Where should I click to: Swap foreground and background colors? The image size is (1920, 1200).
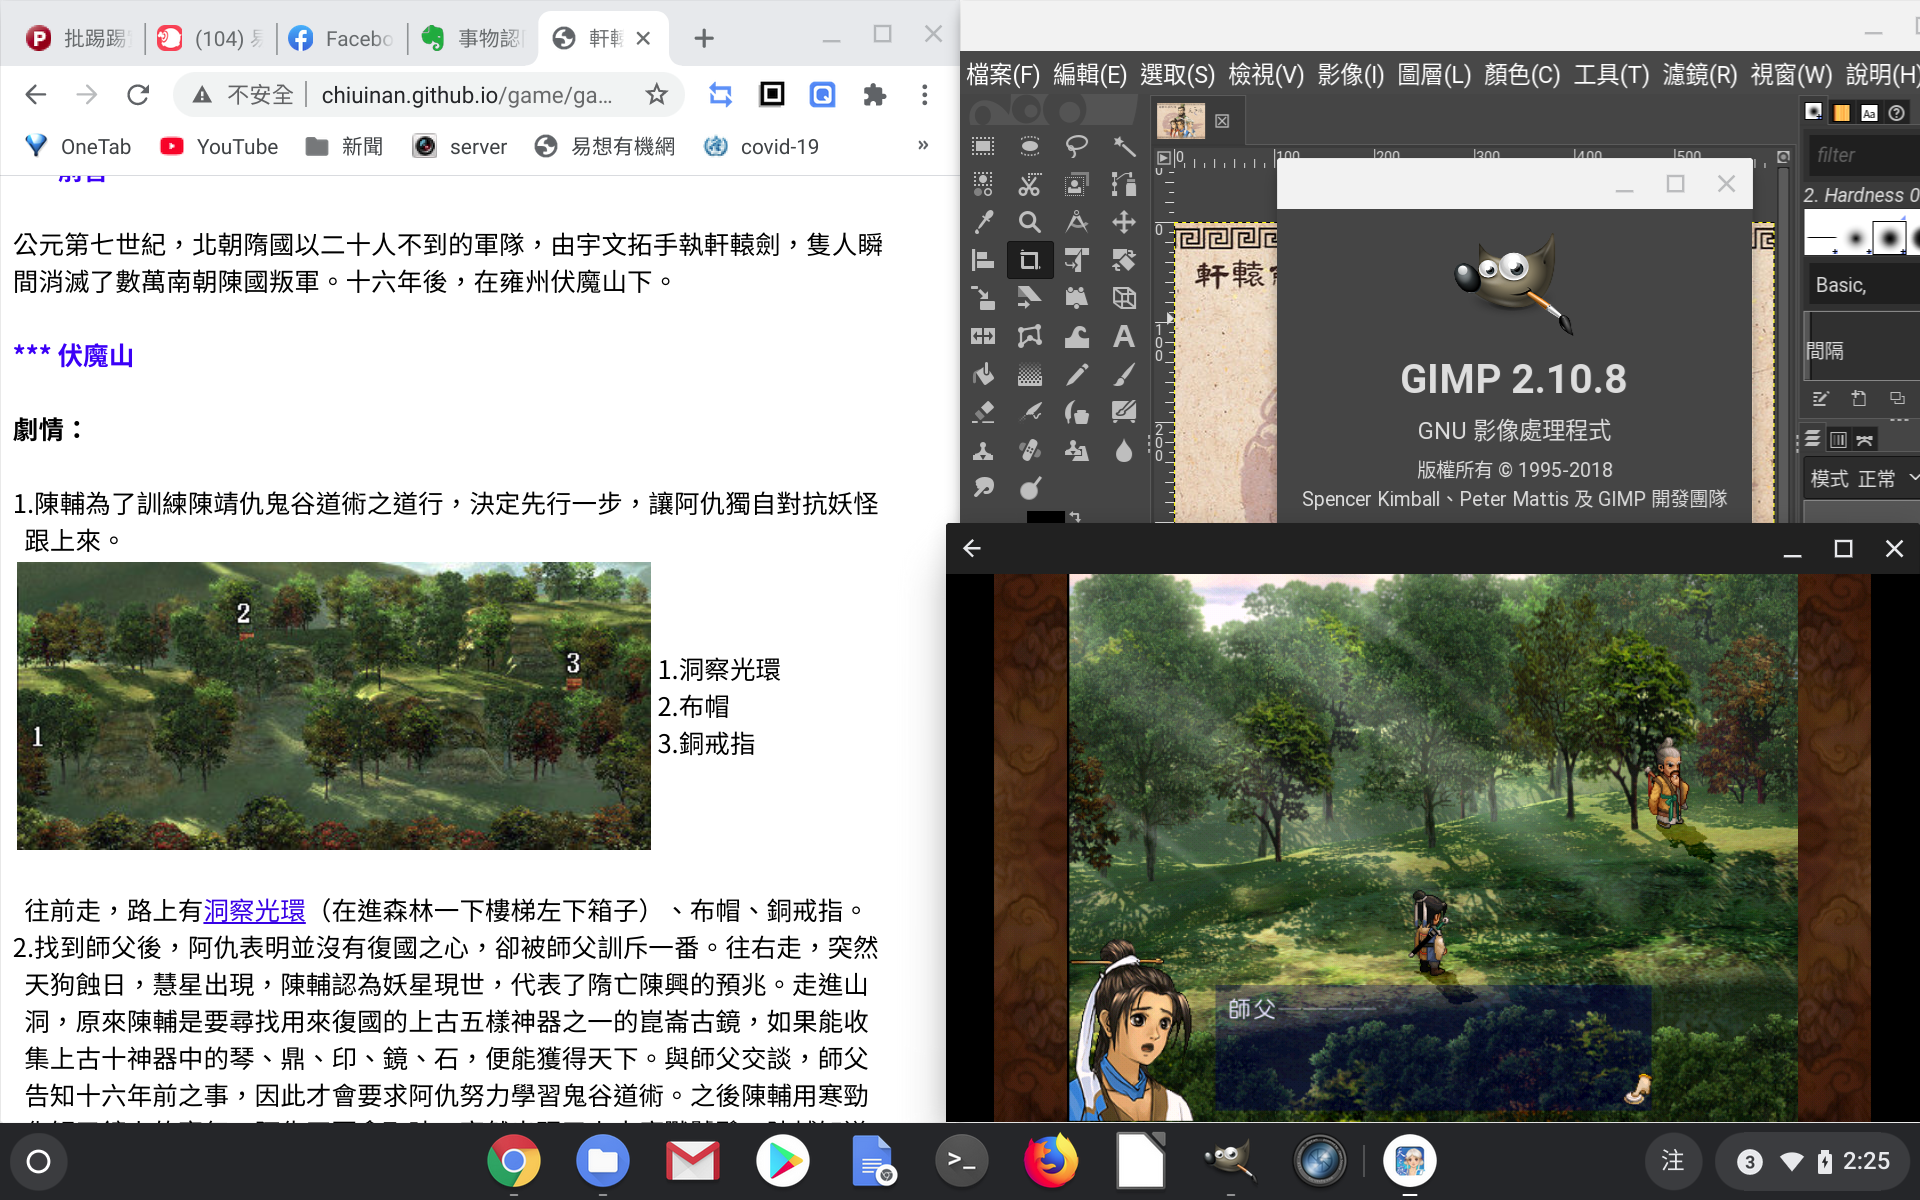coord(1075,516)
